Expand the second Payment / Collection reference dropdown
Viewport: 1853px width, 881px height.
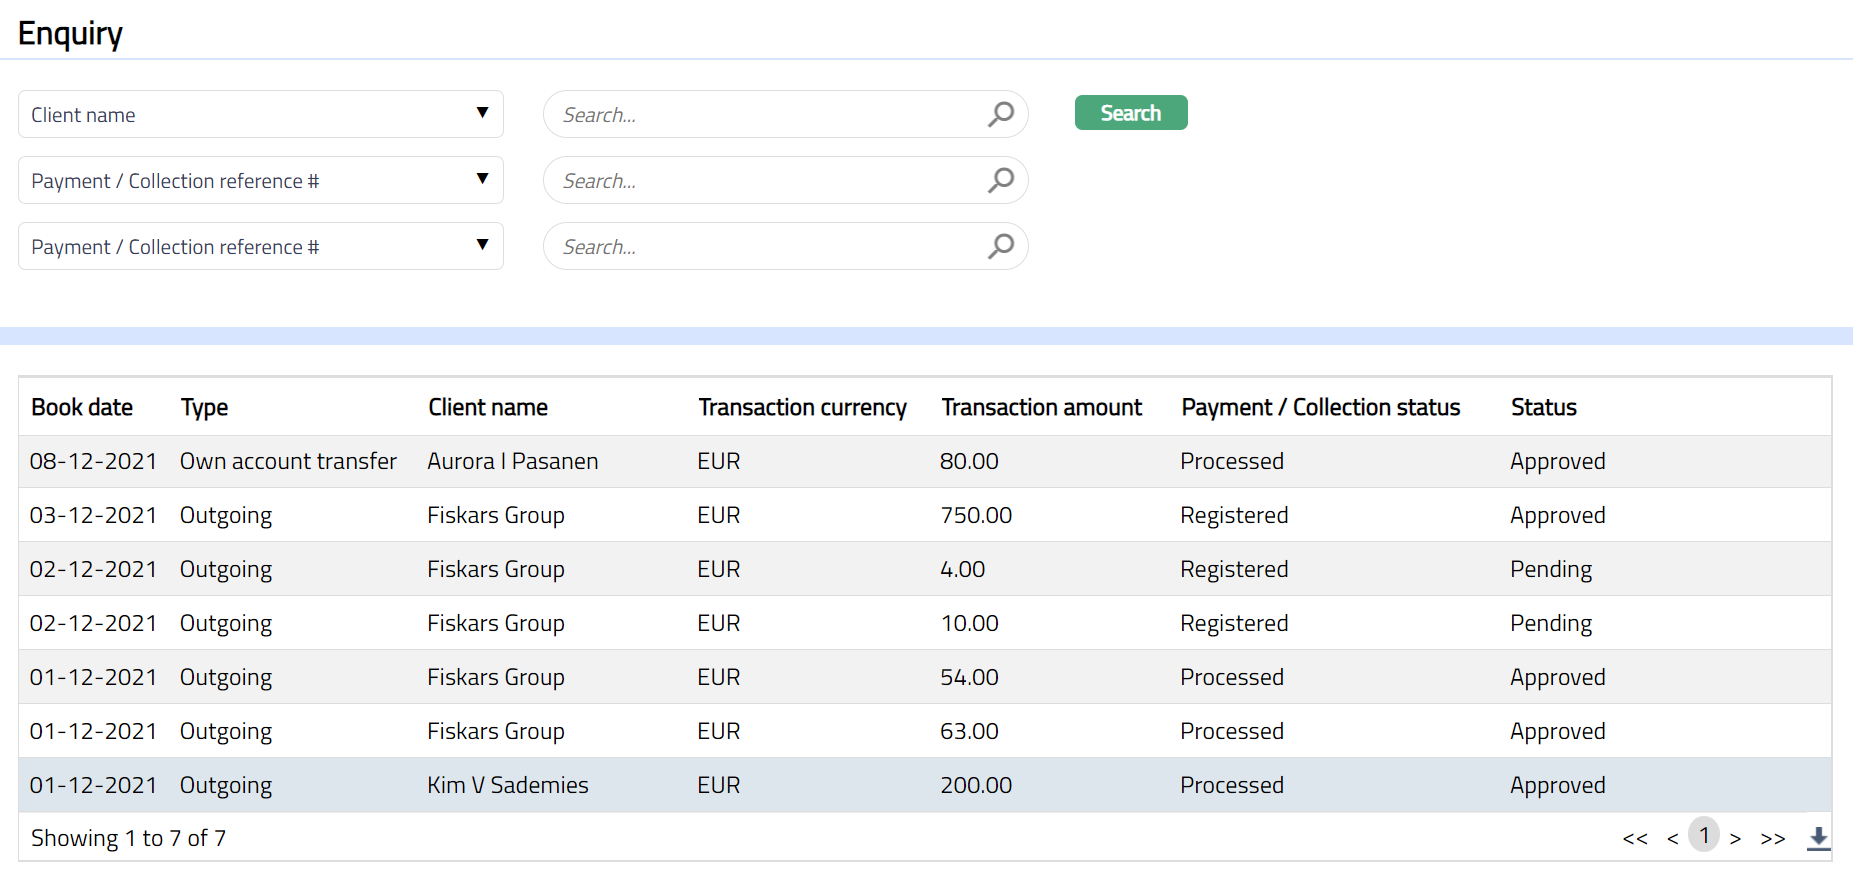(260, 180)
